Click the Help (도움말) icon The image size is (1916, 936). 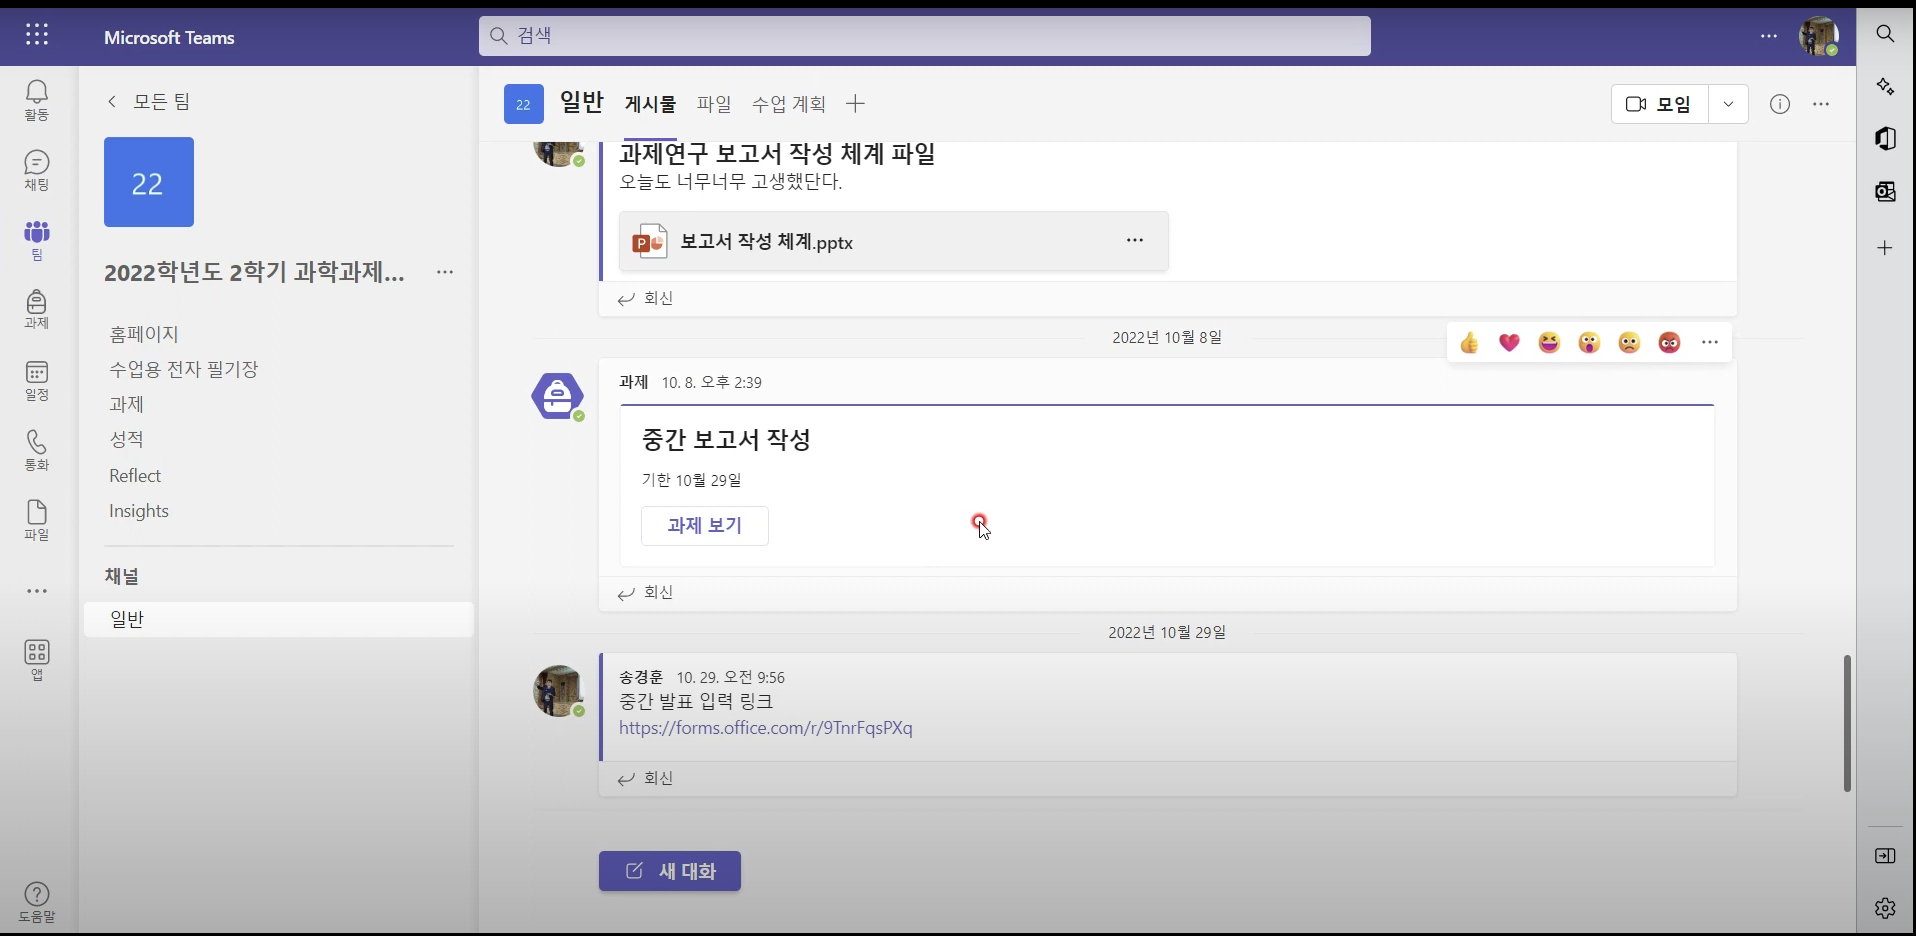(37, 901)
